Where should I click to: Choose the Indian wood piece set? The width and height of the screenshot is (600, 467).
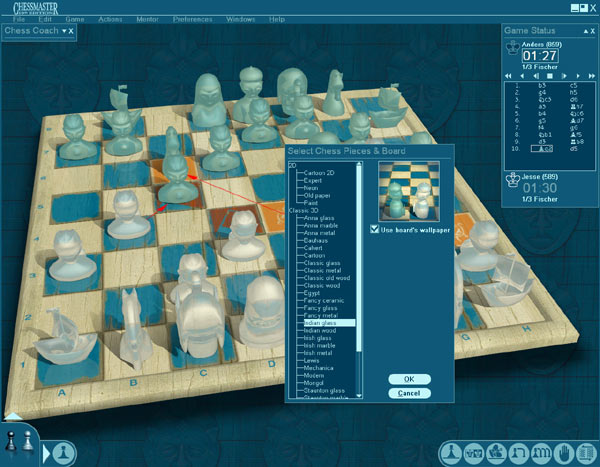(x=320, y=330)
